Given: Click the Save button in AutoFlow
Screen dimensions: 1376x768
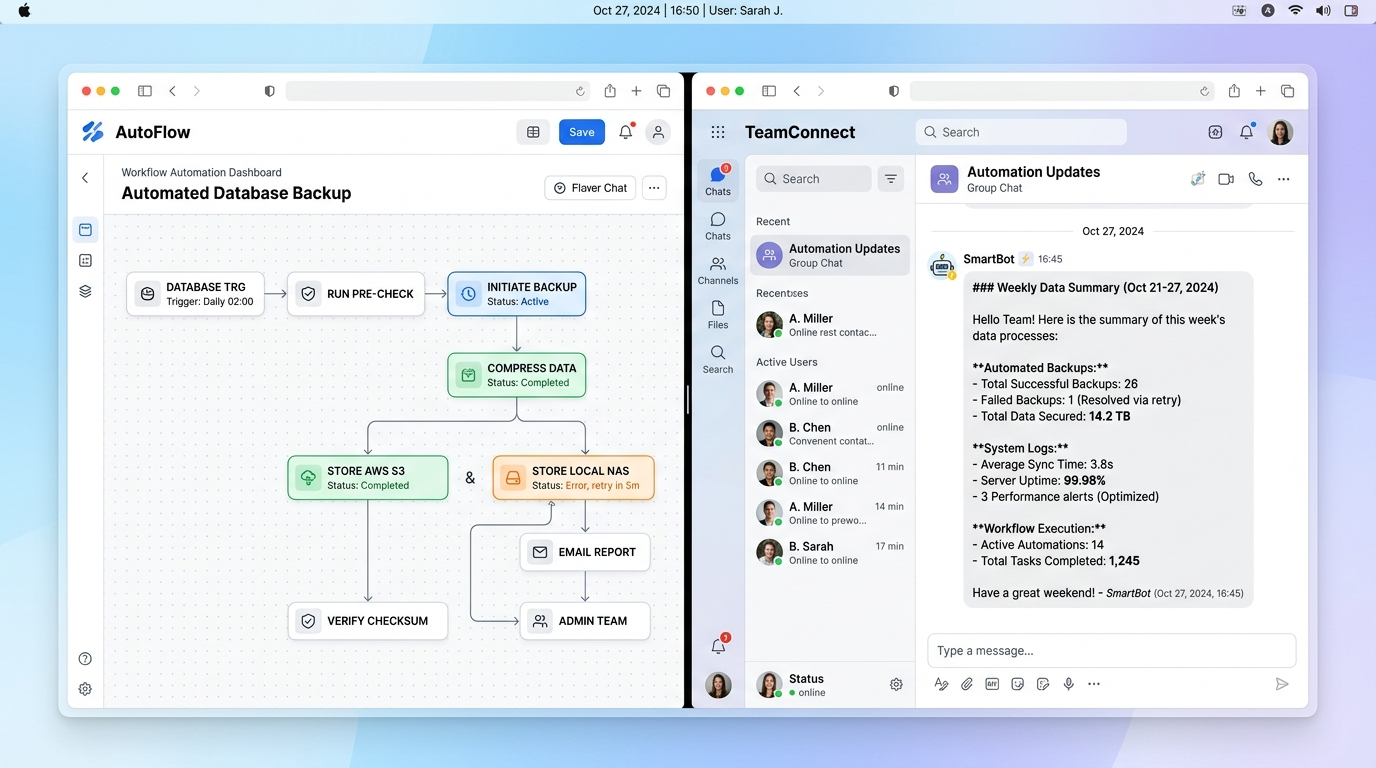Looking at the screenshot, I should pyautogui.click(x=582, y=132).
